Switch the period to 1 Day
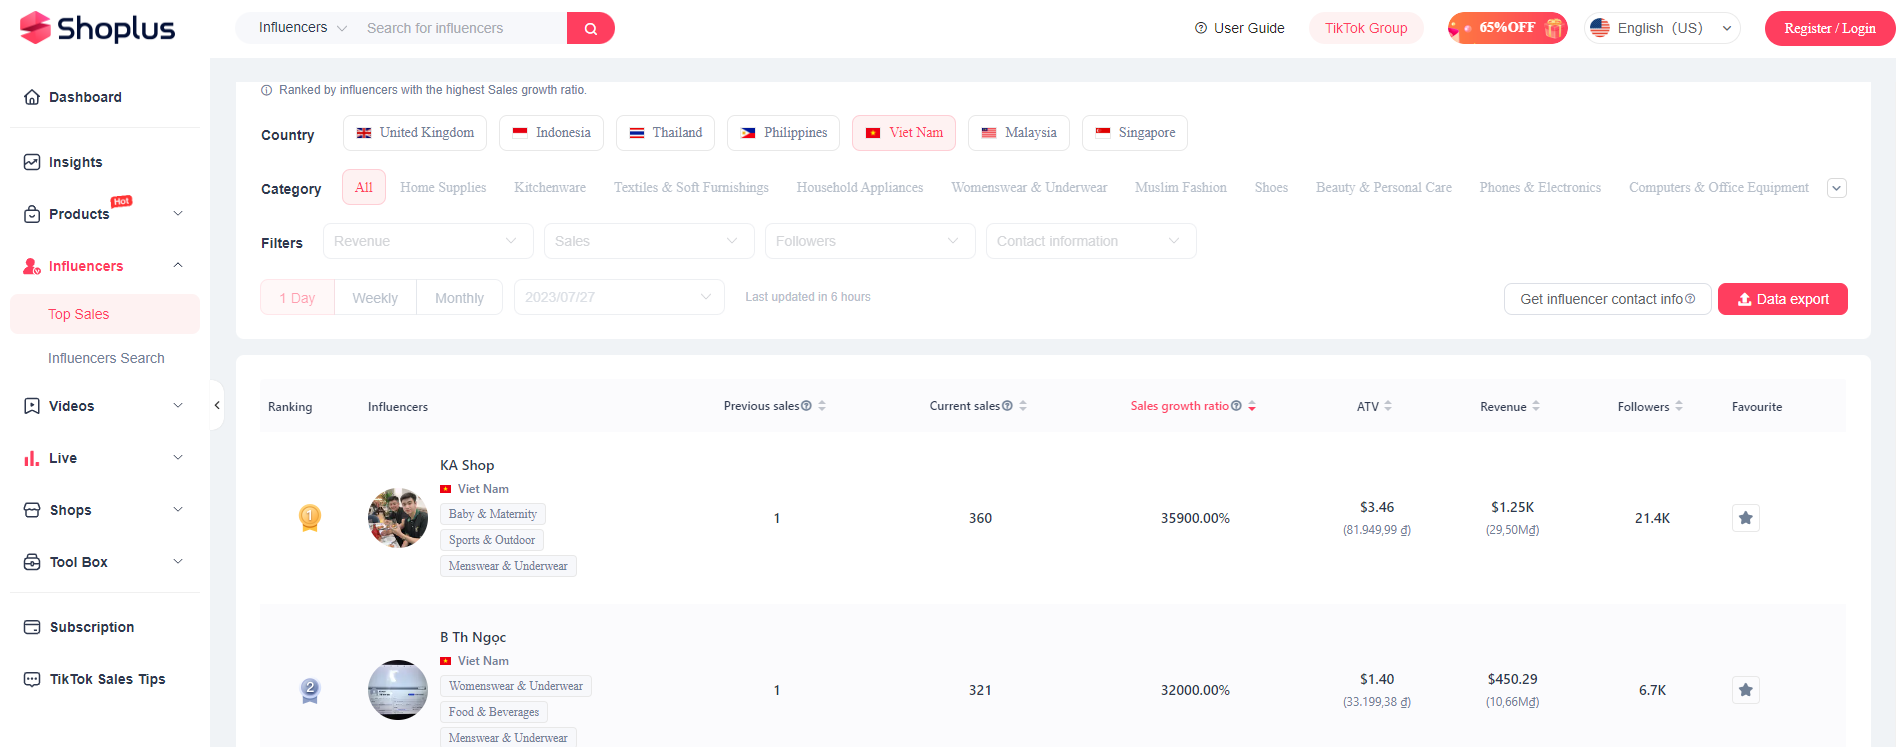Screen dimensions: 1896x747 pyautogui.click(x=297, y=298)
